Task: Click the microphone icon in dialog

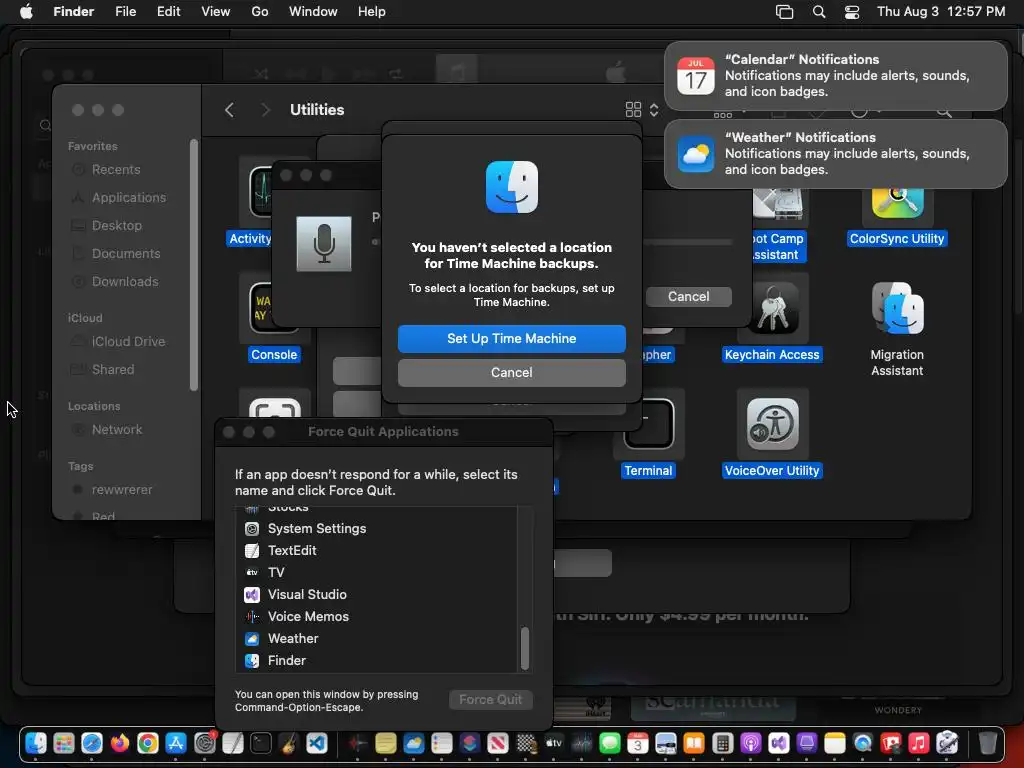Action: (x=324, y=244)
